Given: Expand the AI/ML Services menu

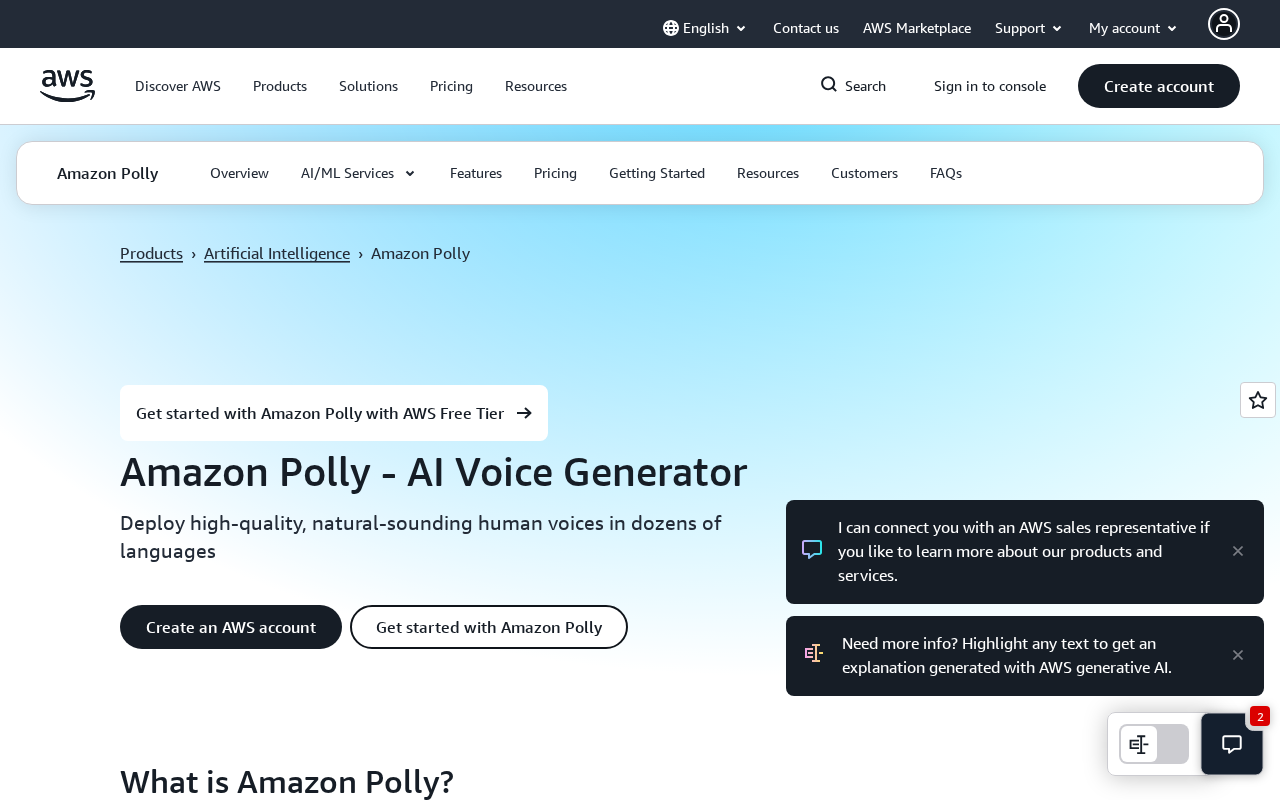Looking at the screenshot, I should click(x=358, y=173).
